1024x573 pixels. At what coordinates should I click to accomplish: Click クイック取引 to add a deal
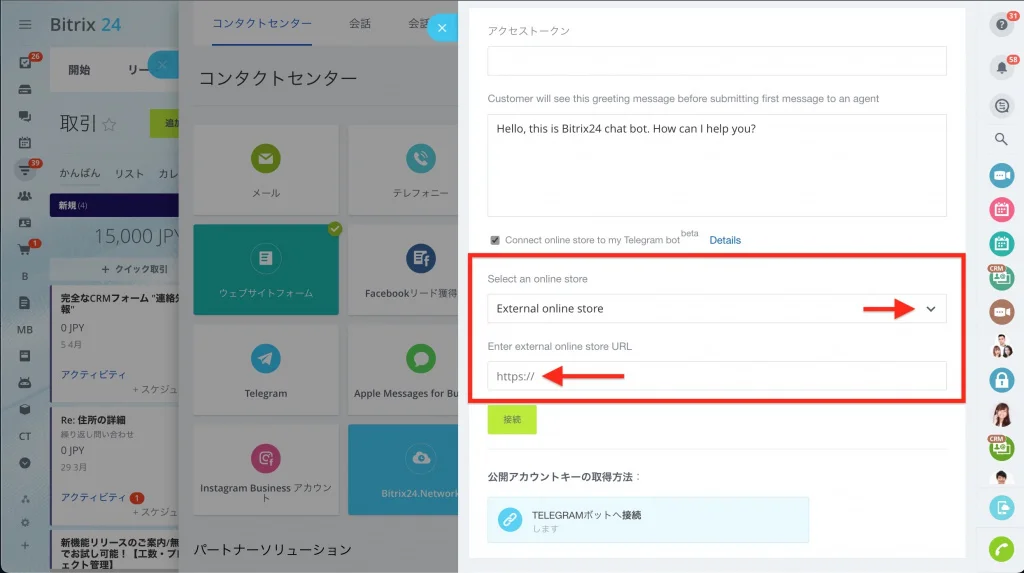click(135, 269)
